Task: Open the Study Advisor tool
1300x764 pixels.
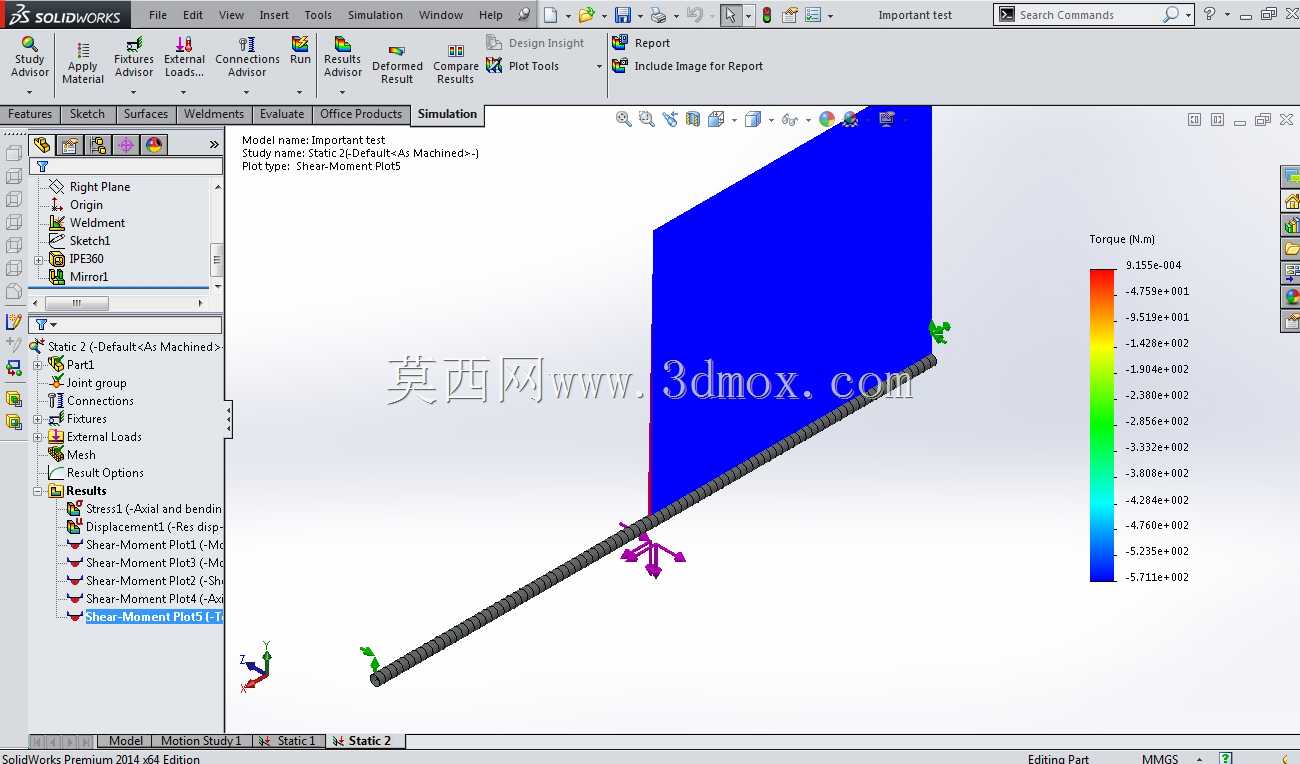Action: click(x=29, y=58)
